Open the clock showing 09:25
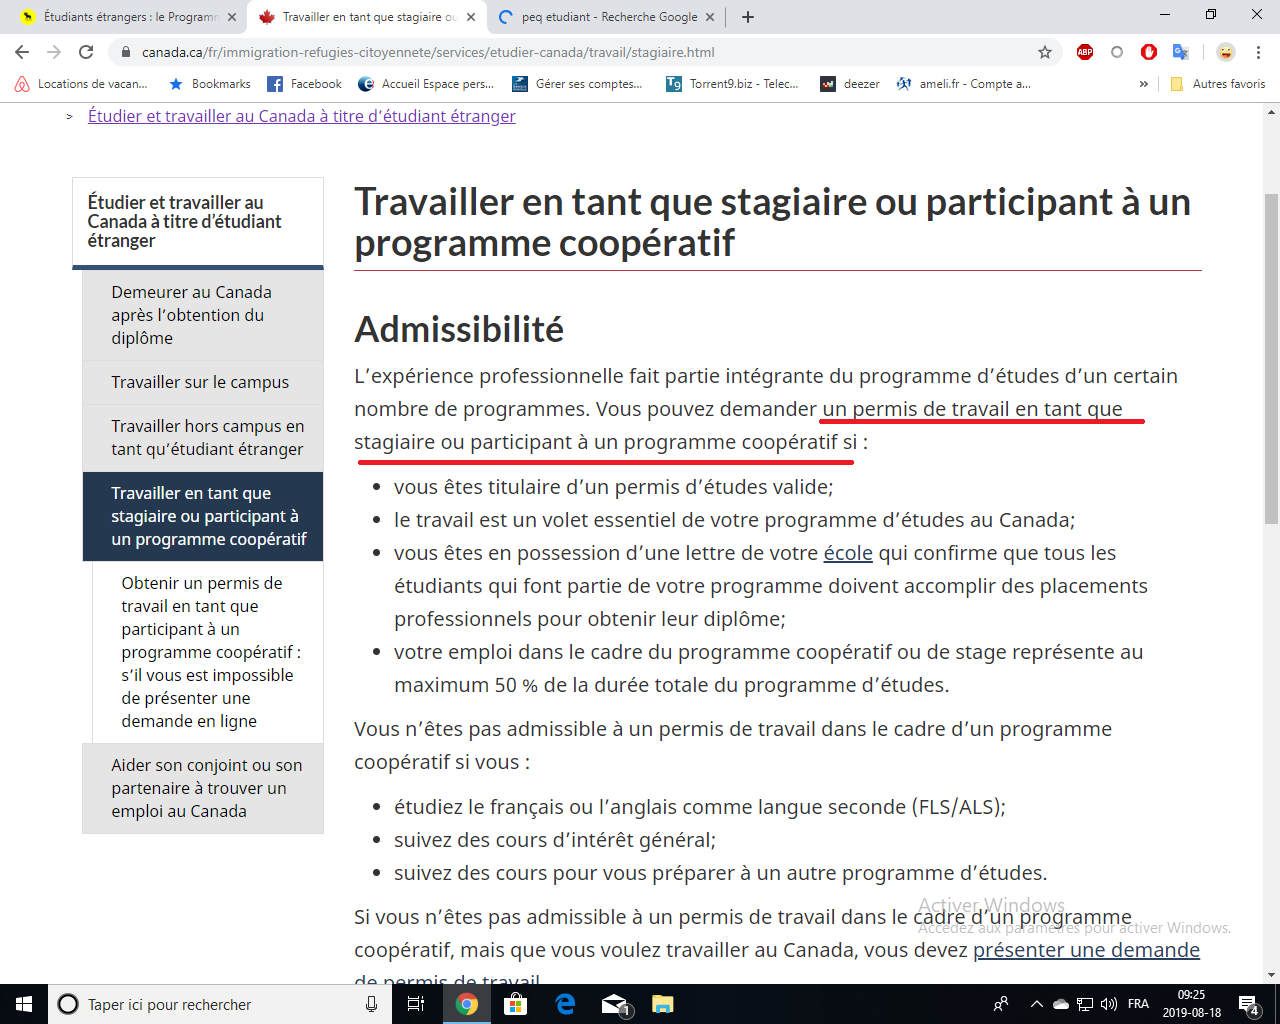1280x1024 pixels. click(x=1191, y=1004)
